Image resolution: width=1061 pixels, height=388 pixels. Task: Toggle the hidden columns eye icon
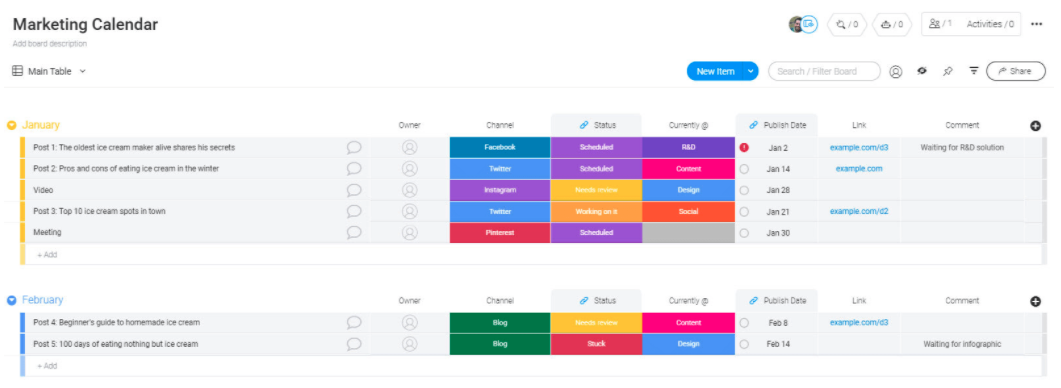click(922, 70)
